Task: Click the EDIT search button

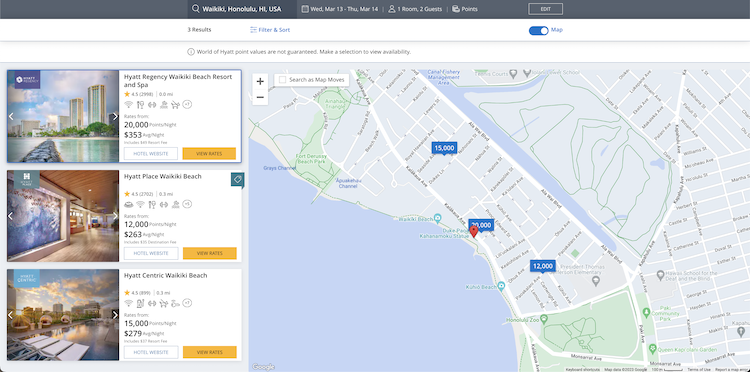Action: pos(545,9)
